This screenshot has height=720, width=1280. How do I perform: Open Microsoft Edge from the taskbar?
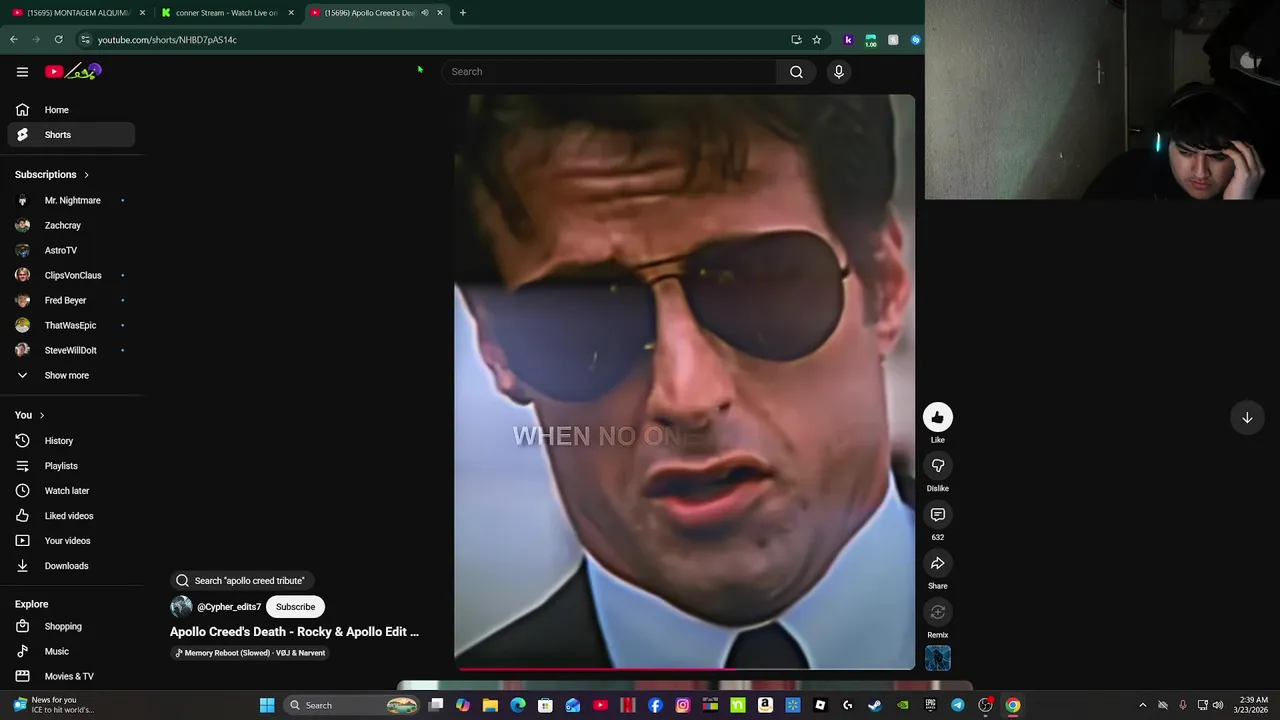coord(518,705)
